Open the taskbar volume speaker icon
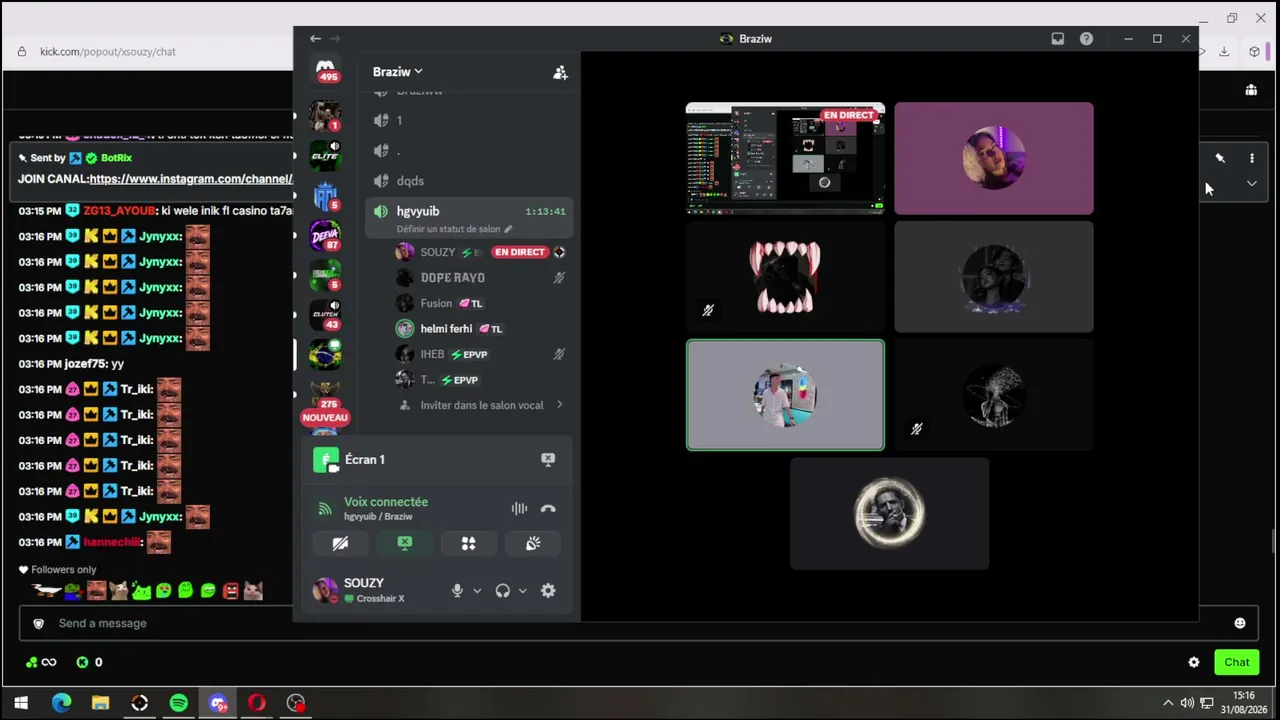Viewport: 1280px width, 720px height. pyautogui.click(x=1187, y=703)
